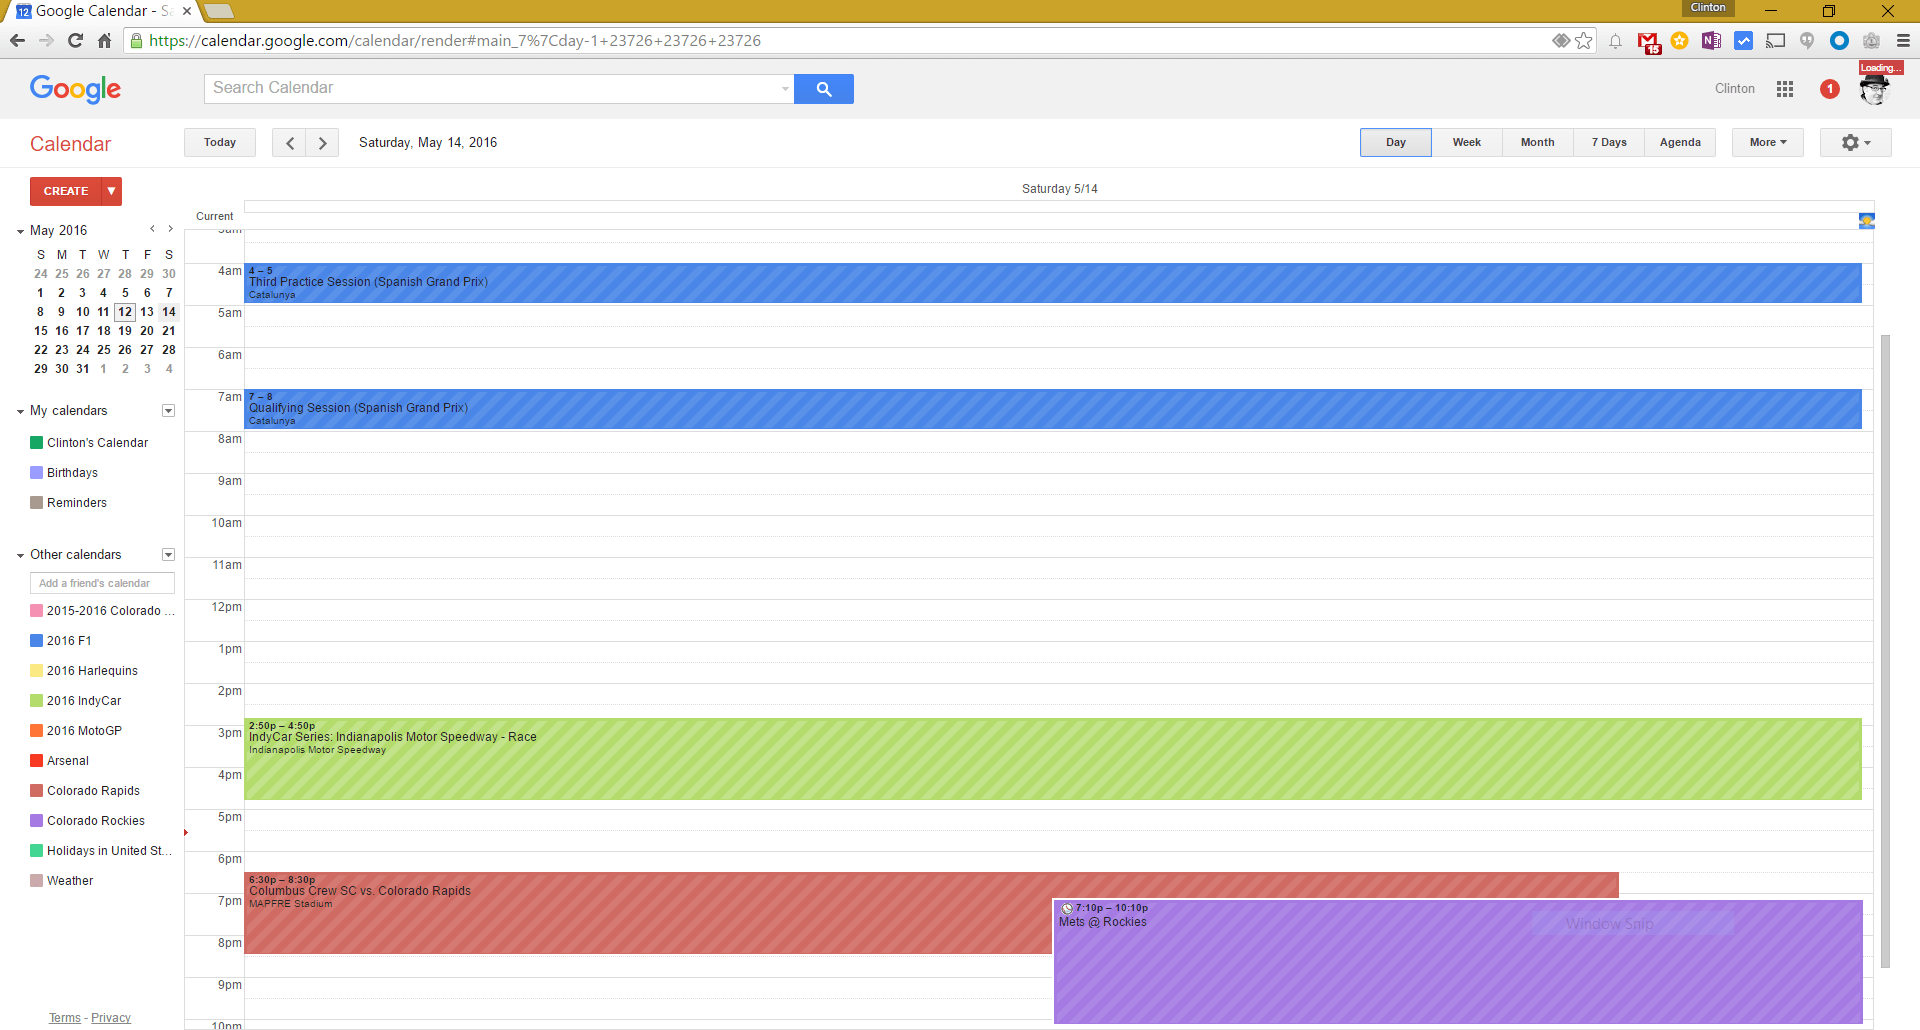Viewport: 1920px width, 1030px height.
Task: Toggle Colorado Rockies calendar
Action: (36, 821)
